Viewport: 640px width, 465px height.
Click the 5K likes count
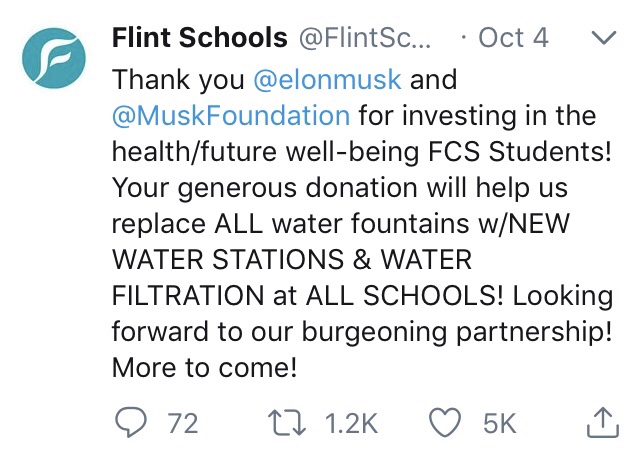click(498, 423)
